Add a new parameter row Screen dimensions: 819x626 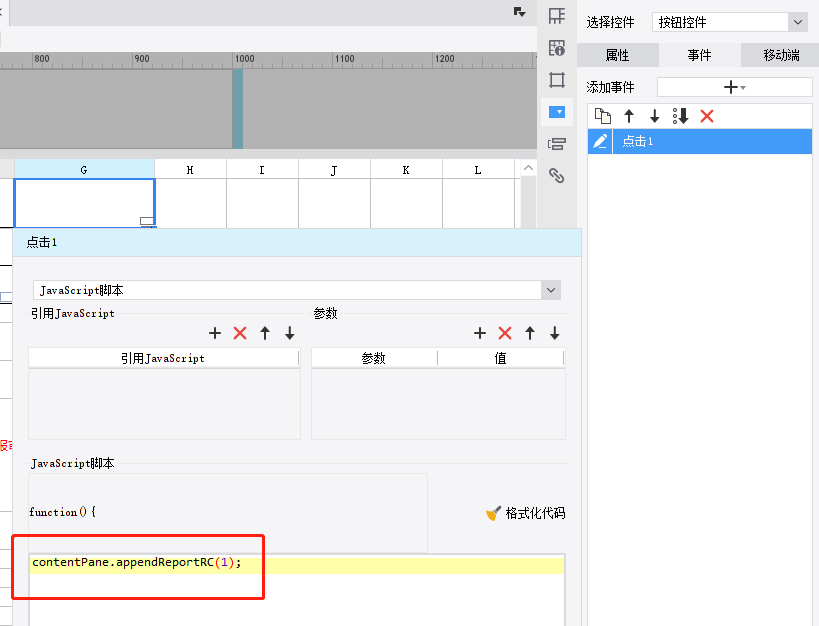480,333
